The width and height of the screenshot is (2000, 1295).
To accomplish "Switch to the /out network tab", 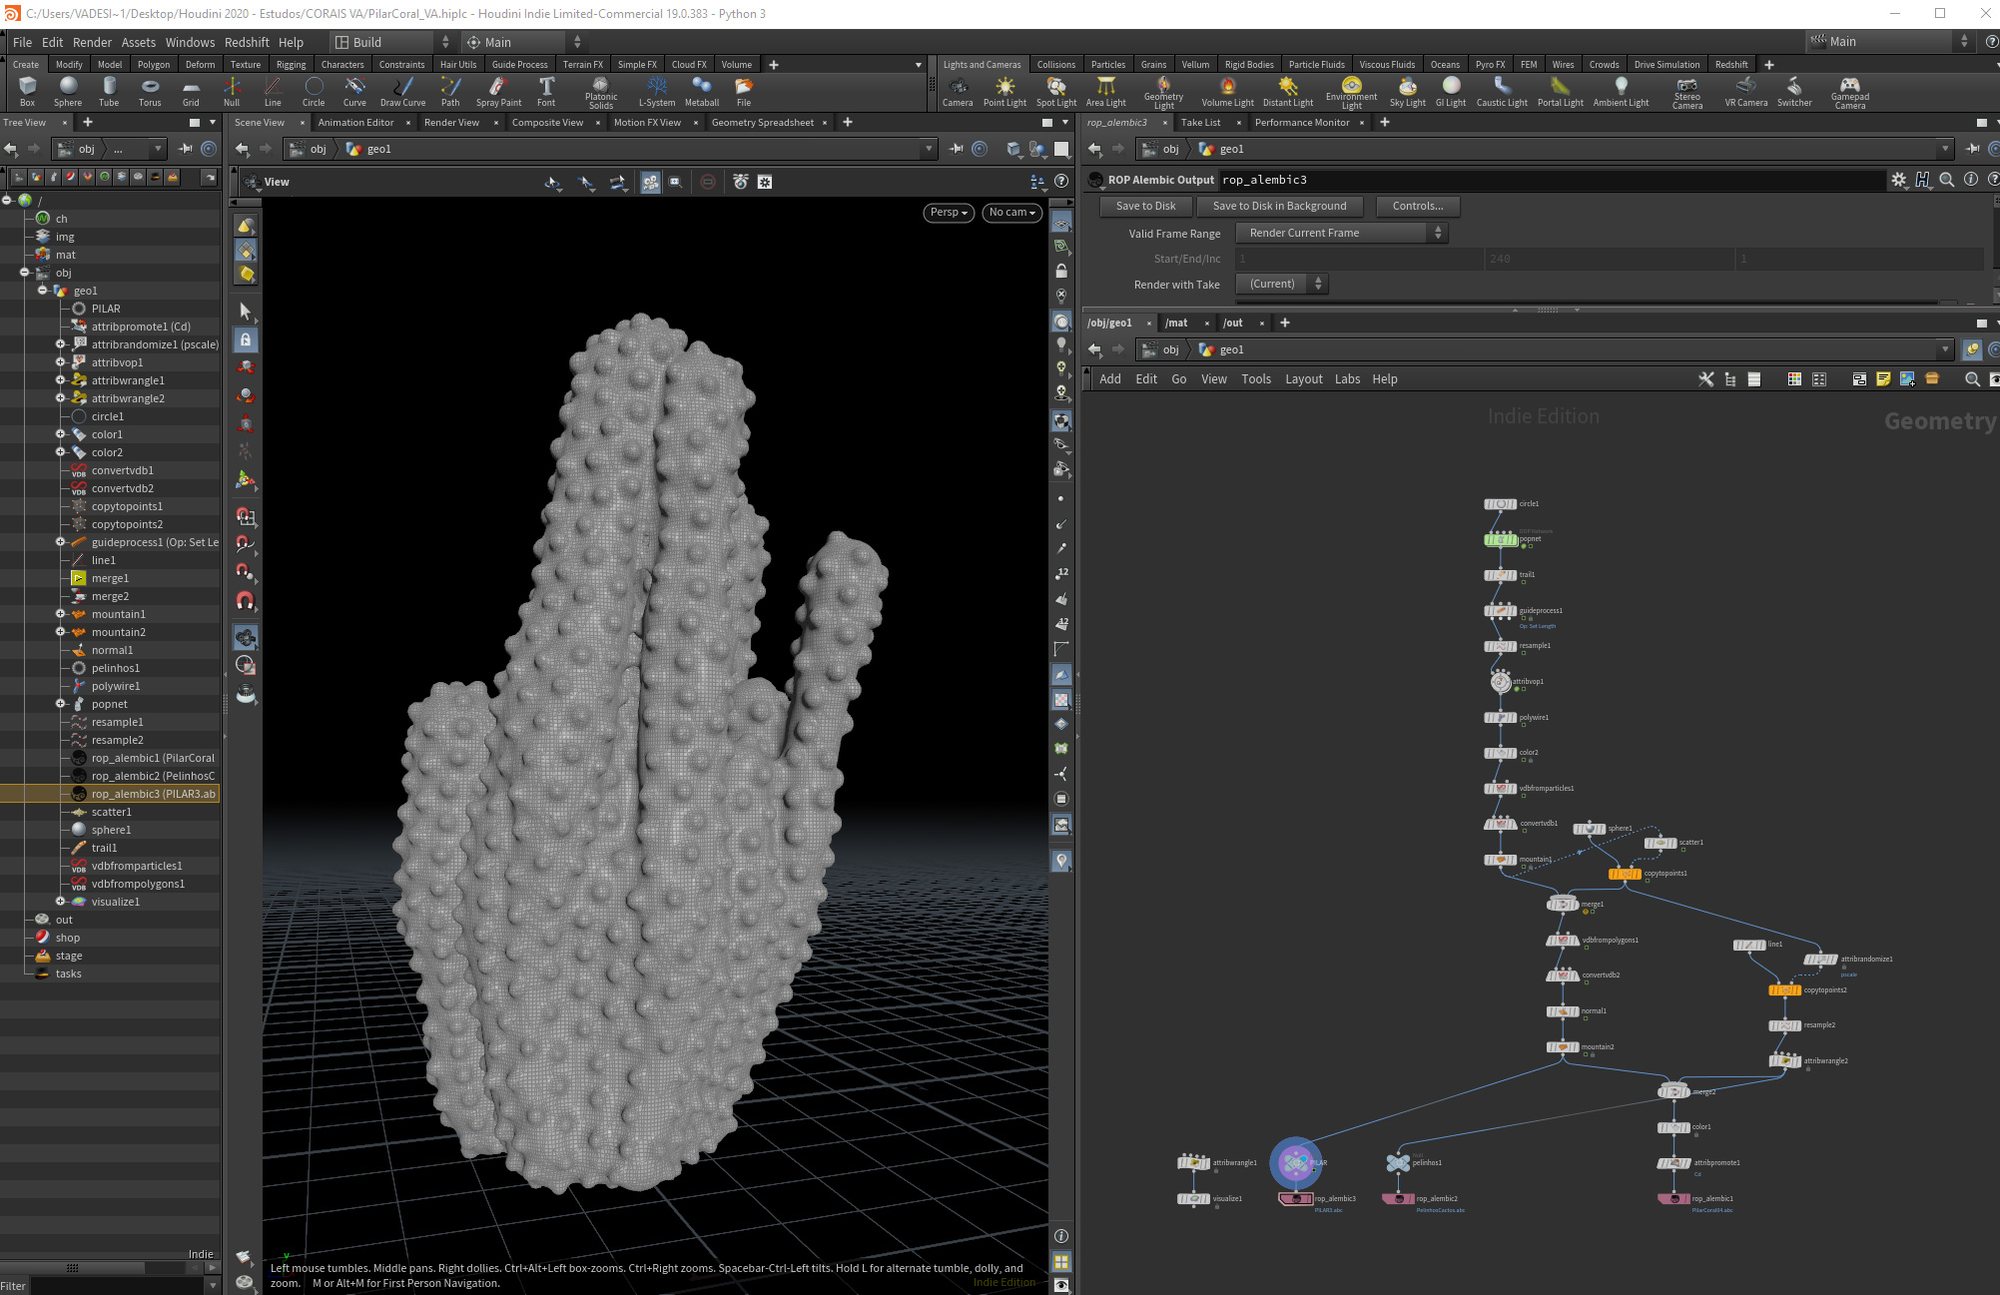I will tap(1233, 323).
